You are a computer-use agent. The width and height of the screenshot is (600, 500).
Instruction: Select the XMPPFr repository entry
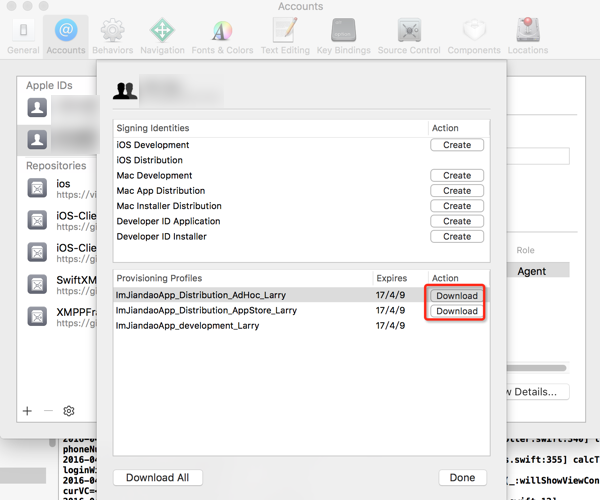pyautogui.click(x=57, y=317)
